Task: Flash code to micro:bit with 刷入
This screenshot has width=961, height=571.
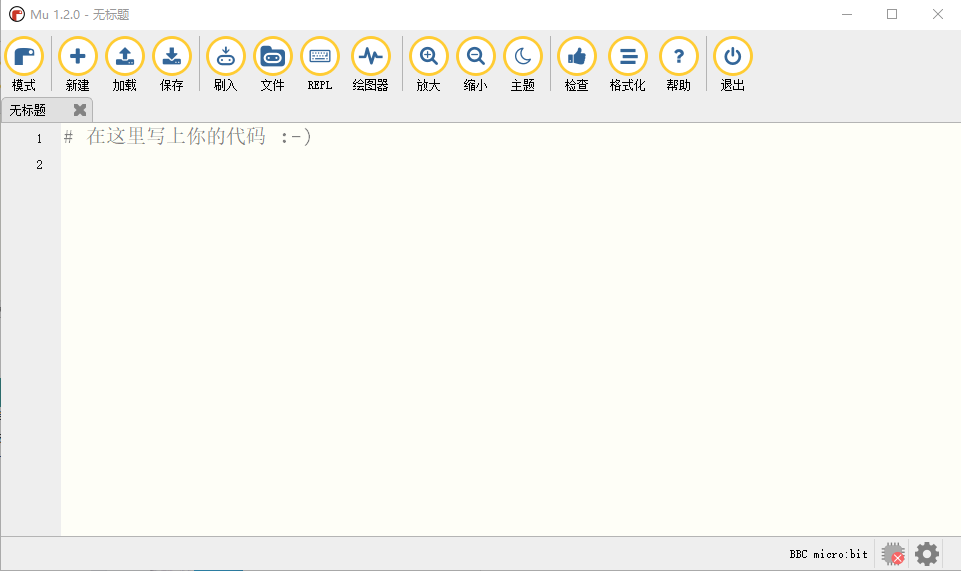Action: 226,64
